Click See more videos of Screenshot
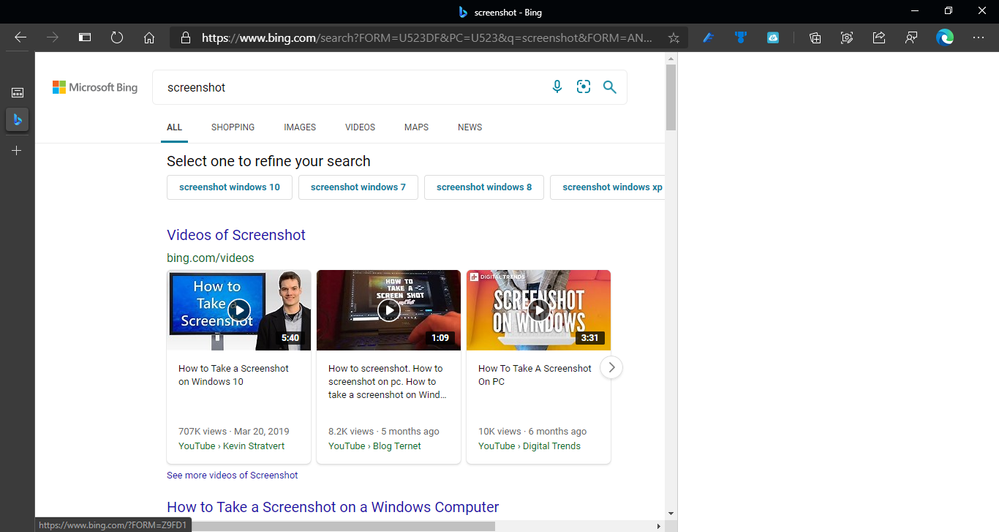Viewport: 999px width, 532px height. click(232, 475)
